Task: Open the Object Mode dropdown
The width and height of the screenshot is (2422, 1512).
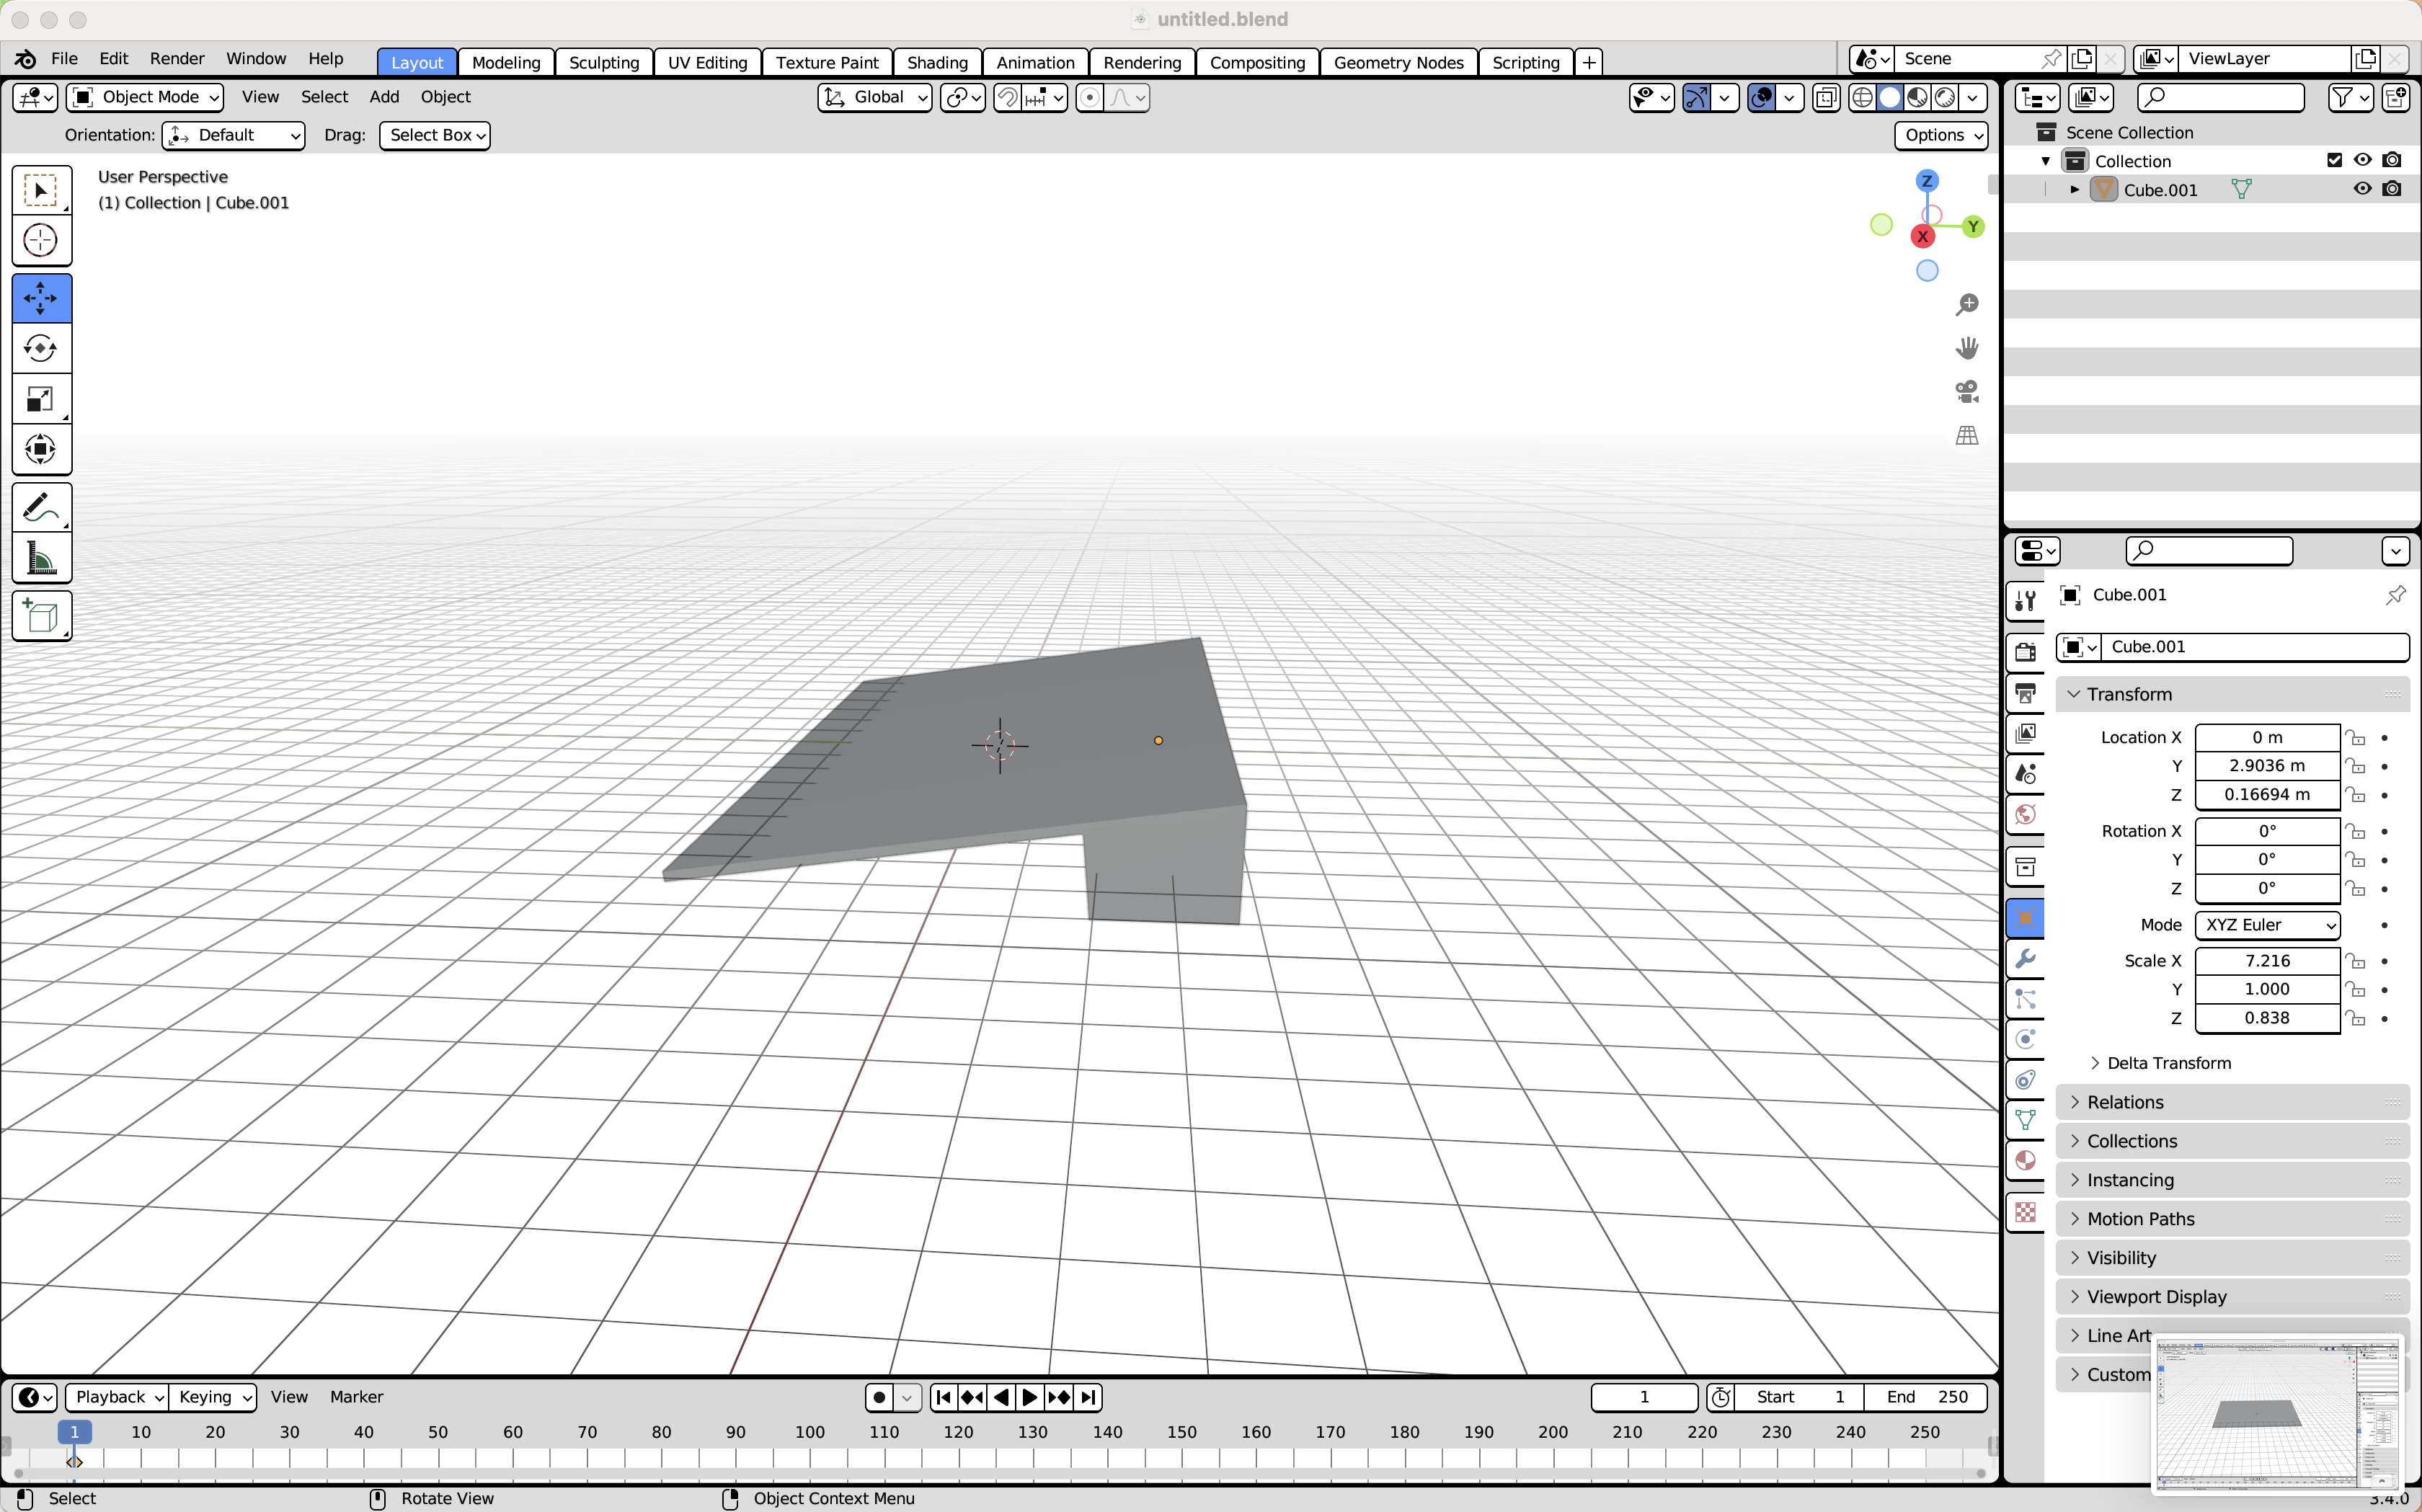Action: [x=146, y=97]
